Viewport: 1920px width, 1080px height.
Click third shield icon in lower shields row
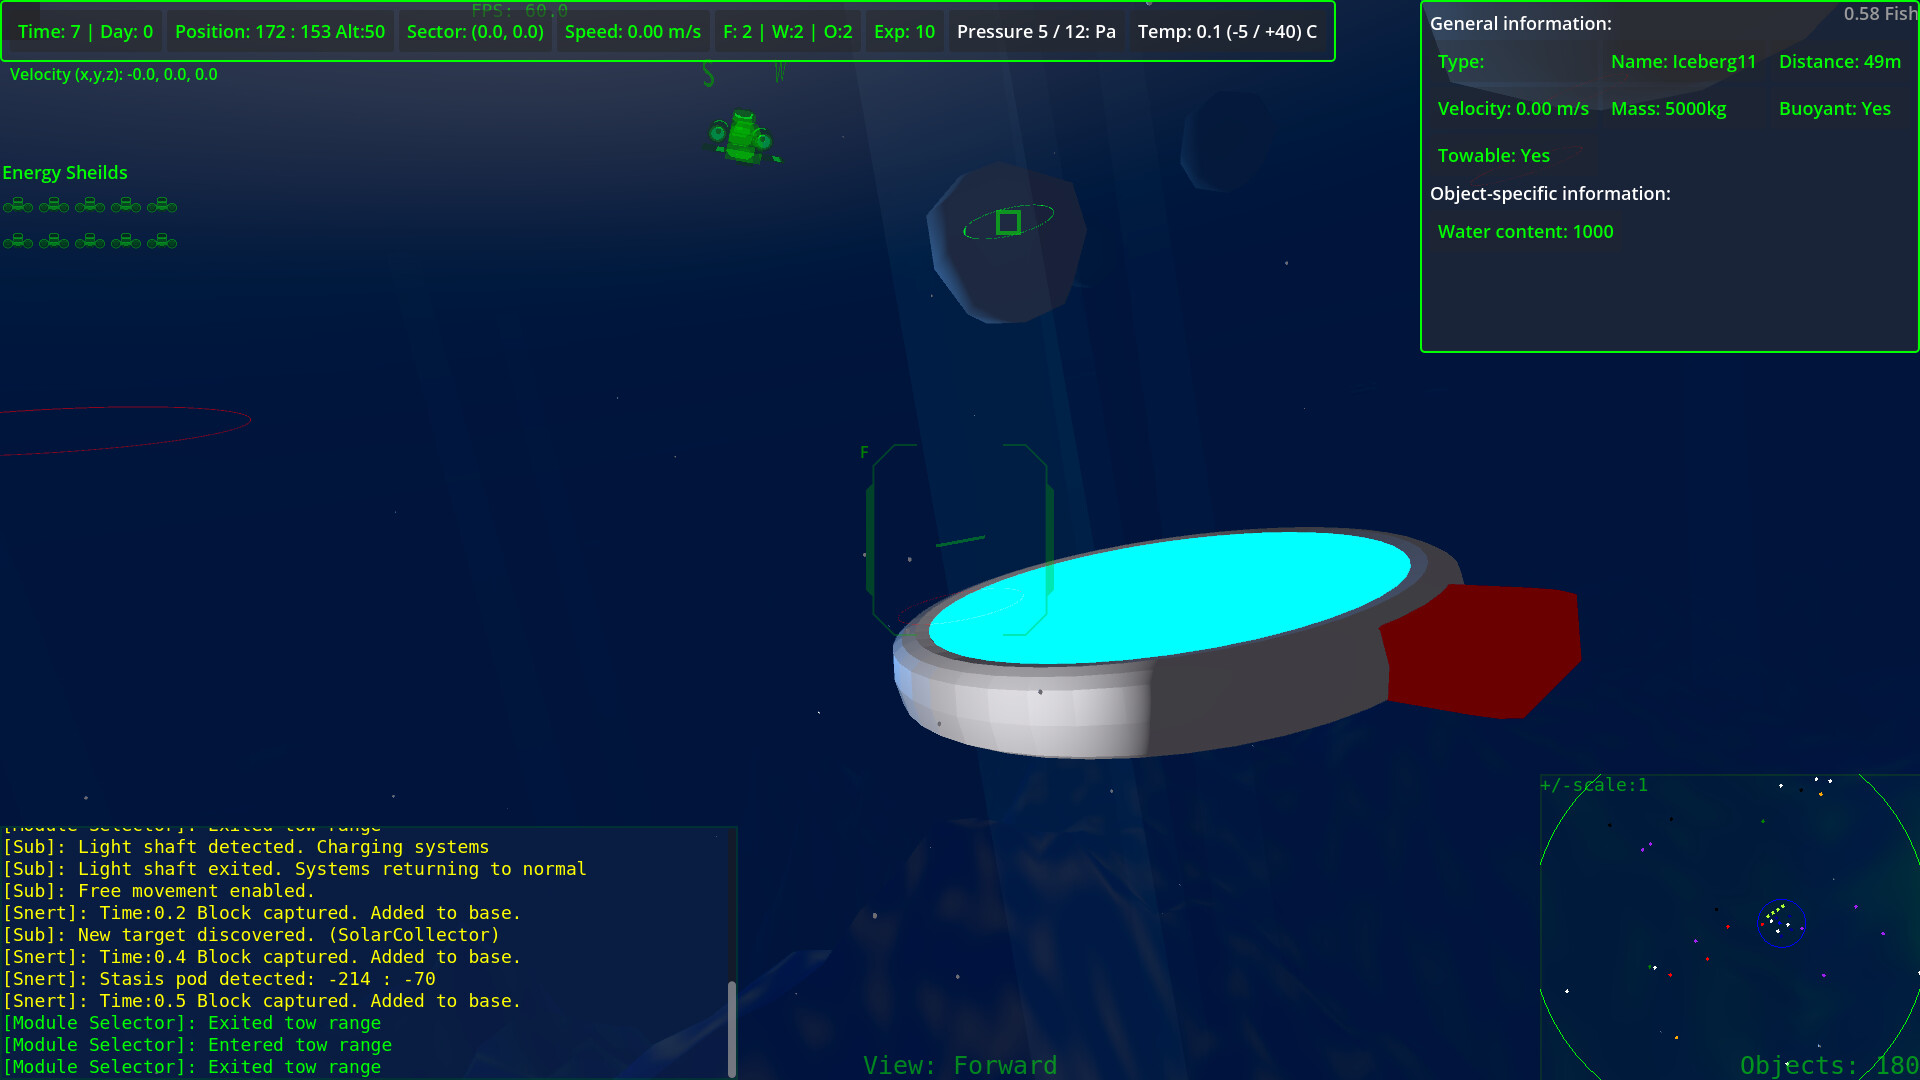[x=90, y=242]
